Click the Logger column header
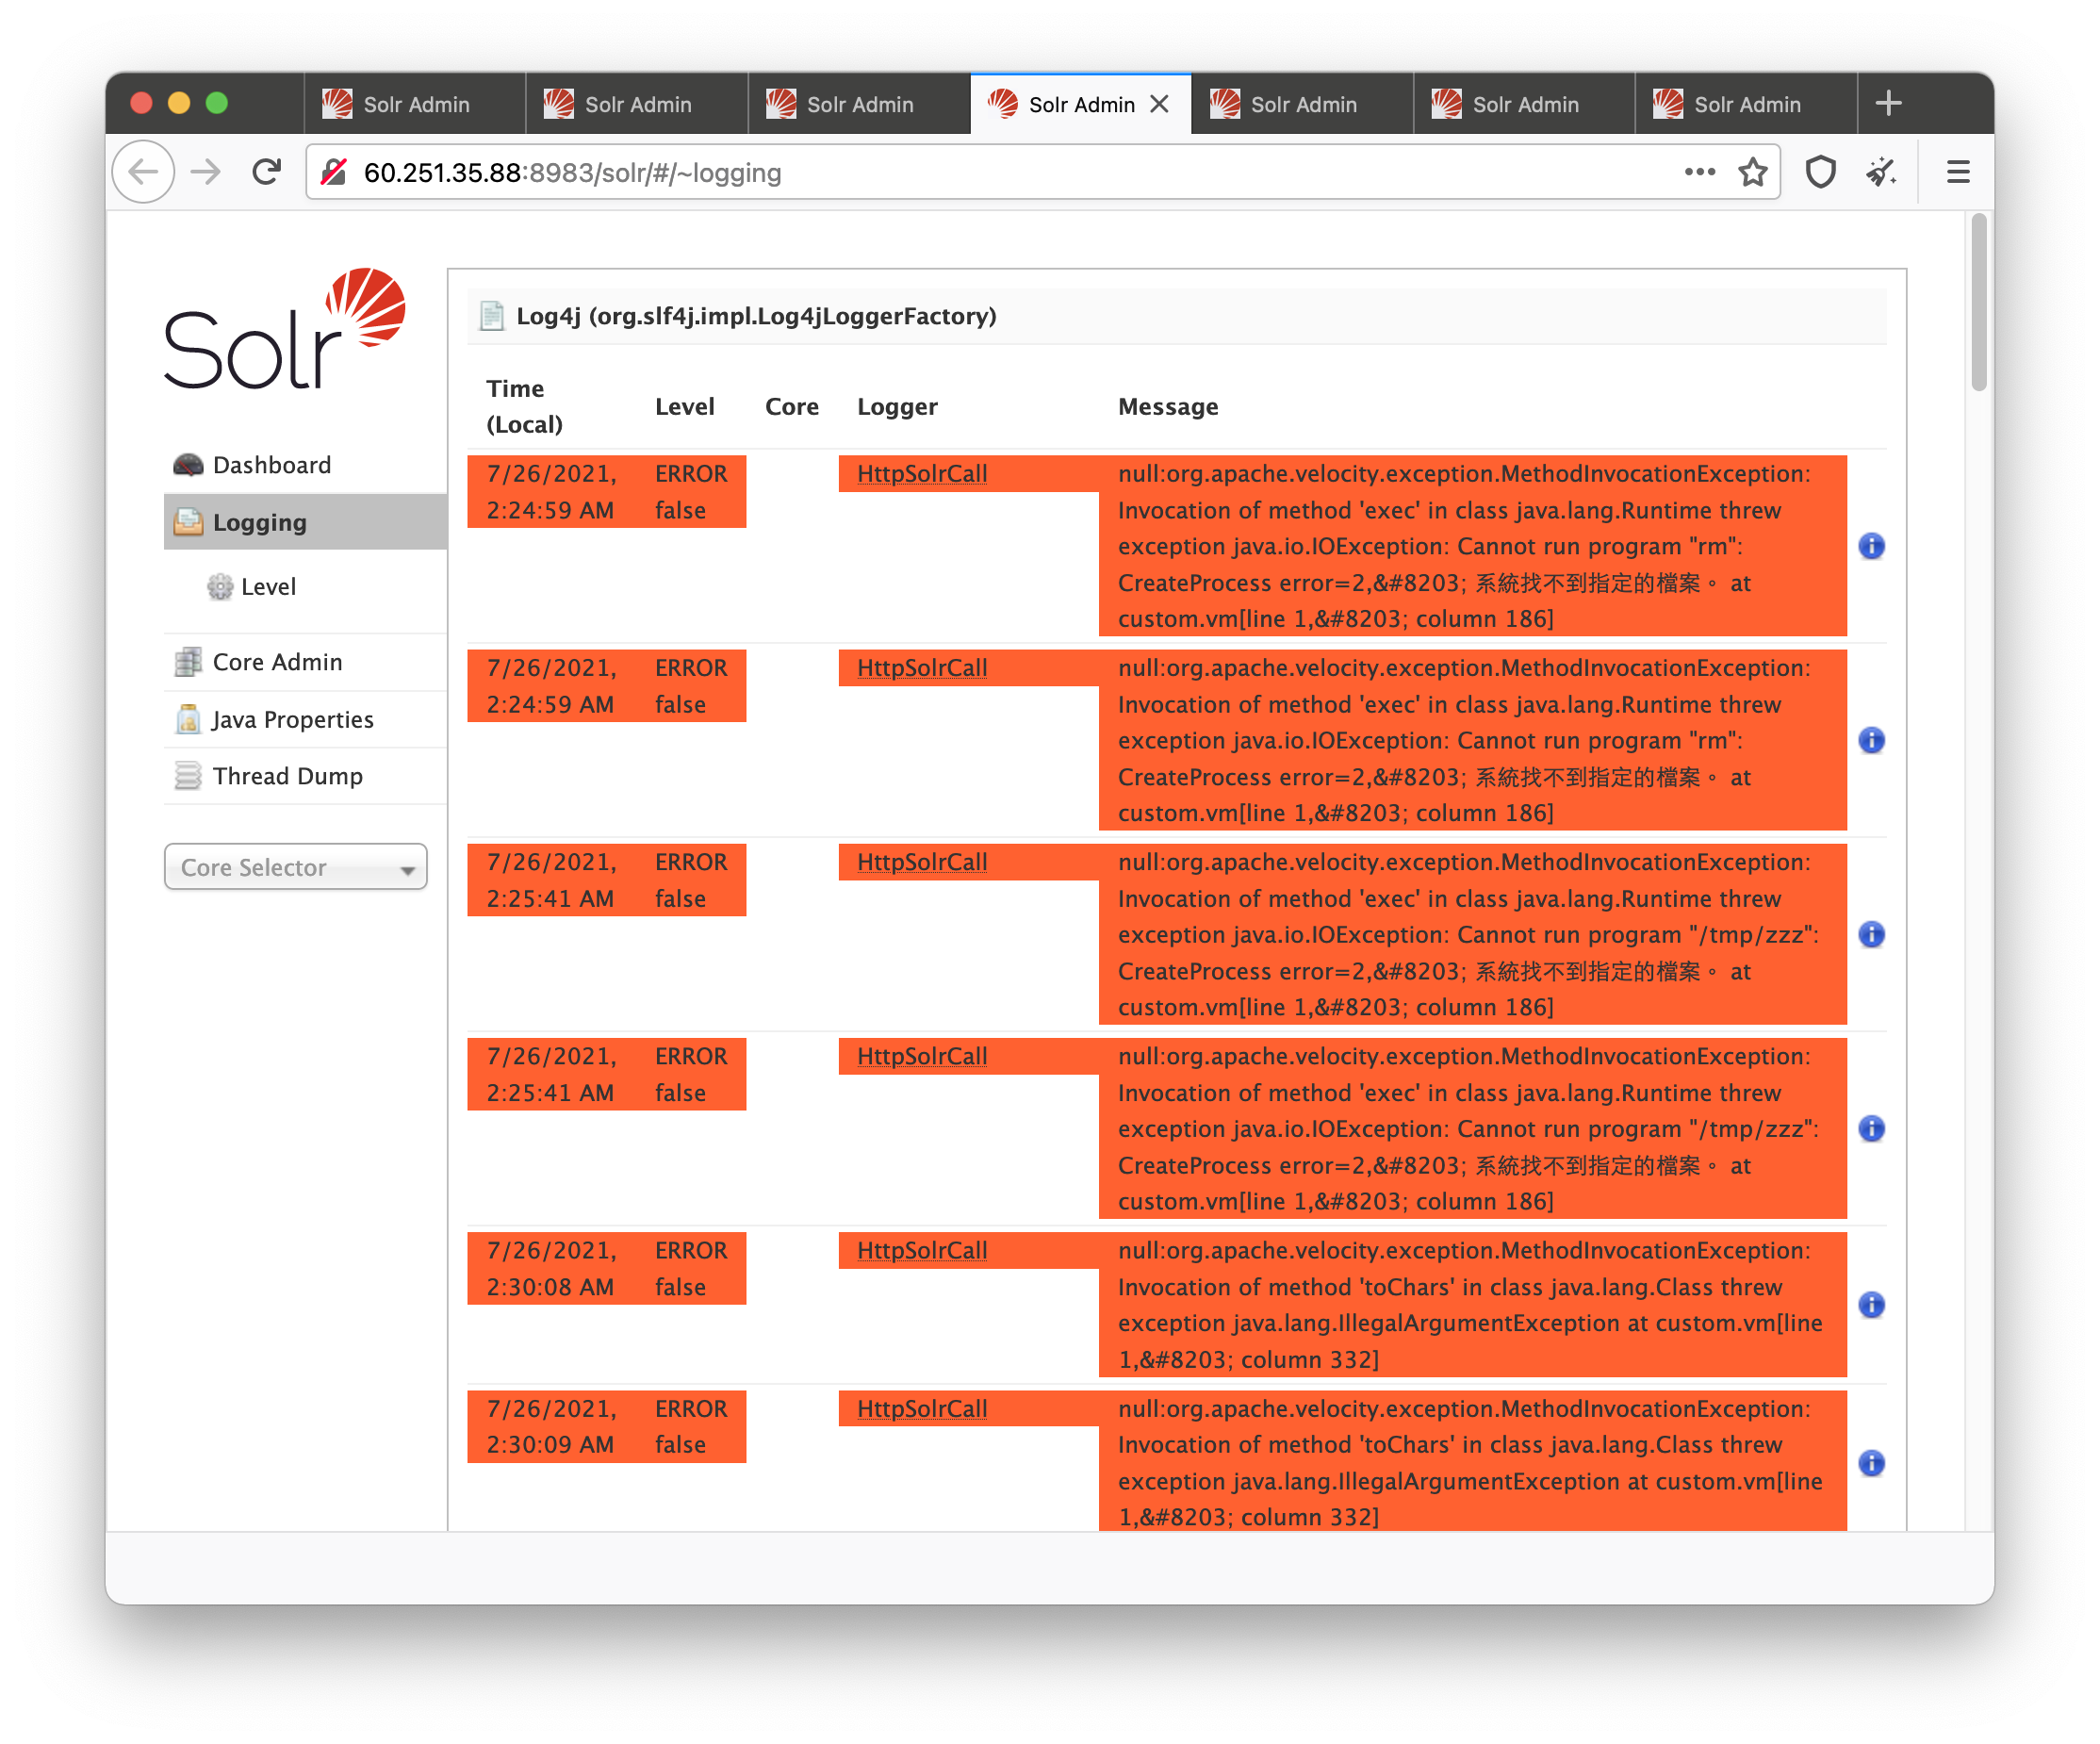2100x1744 pixels. (897, 407)
